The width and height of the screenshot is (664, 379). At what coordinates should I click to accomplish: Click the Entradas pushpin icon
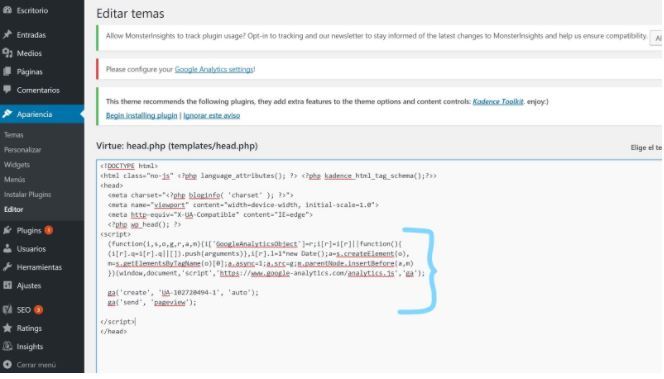click(x=7, y=34)
